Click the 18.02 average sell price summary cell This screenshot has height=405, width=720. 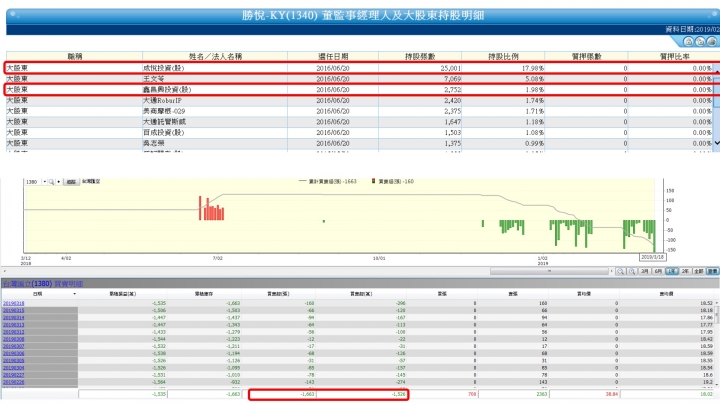tap(666, 394)
